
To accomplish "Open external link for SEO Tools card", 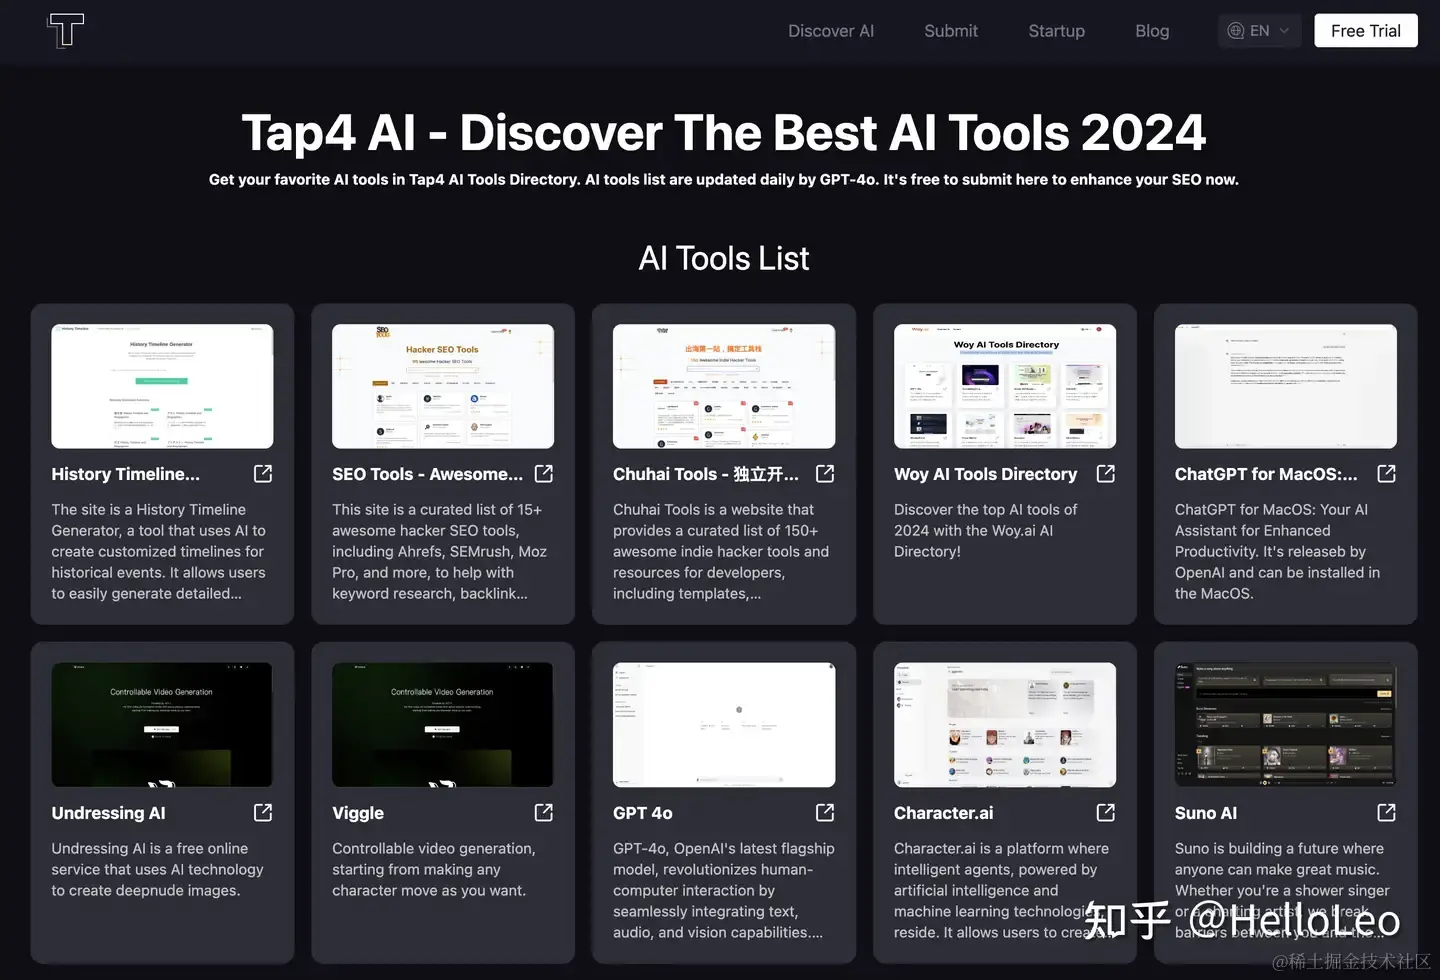I will [544, 474].
